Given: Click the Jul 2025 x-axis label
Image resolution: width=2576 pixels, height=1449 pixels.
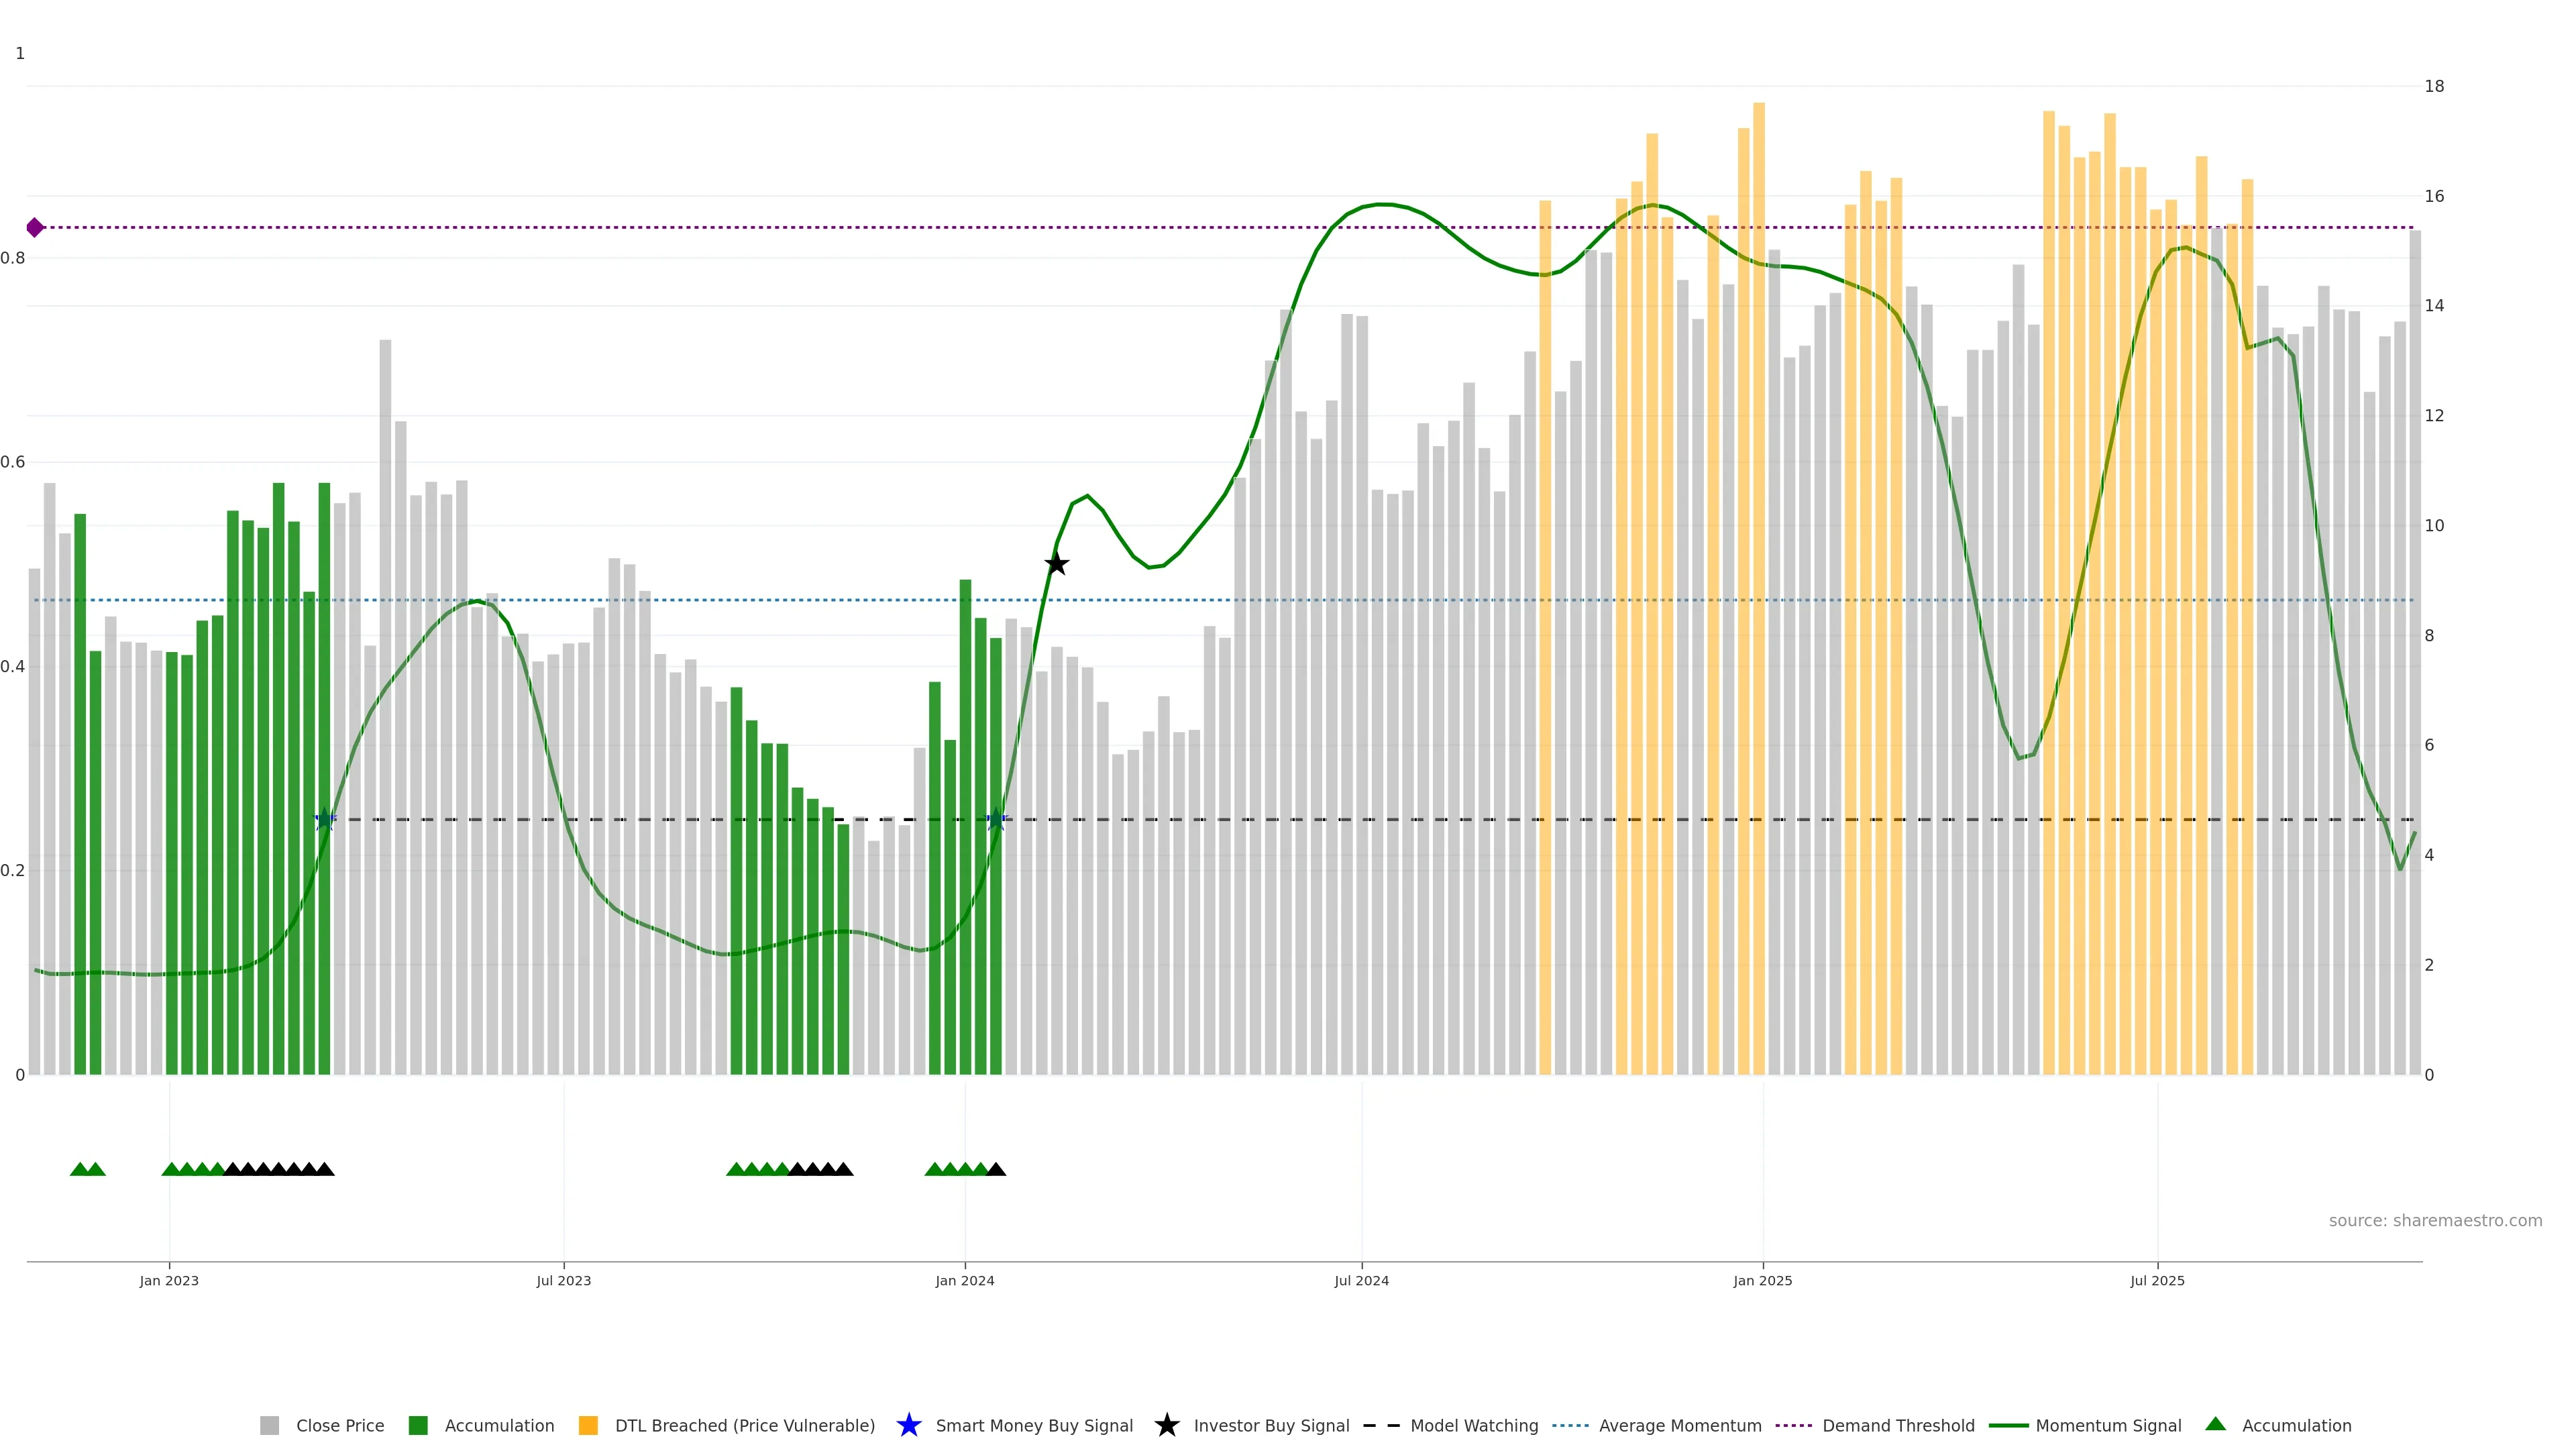Looking at the screenshot, I should point(2157,1280).
